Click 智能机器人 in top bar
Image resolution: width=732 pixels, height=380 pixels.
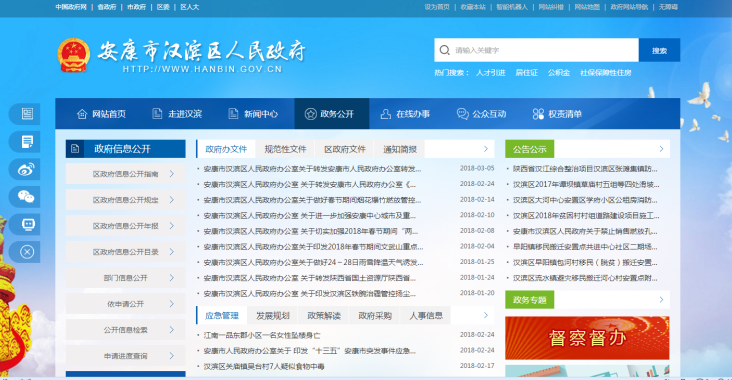[512, 7]
